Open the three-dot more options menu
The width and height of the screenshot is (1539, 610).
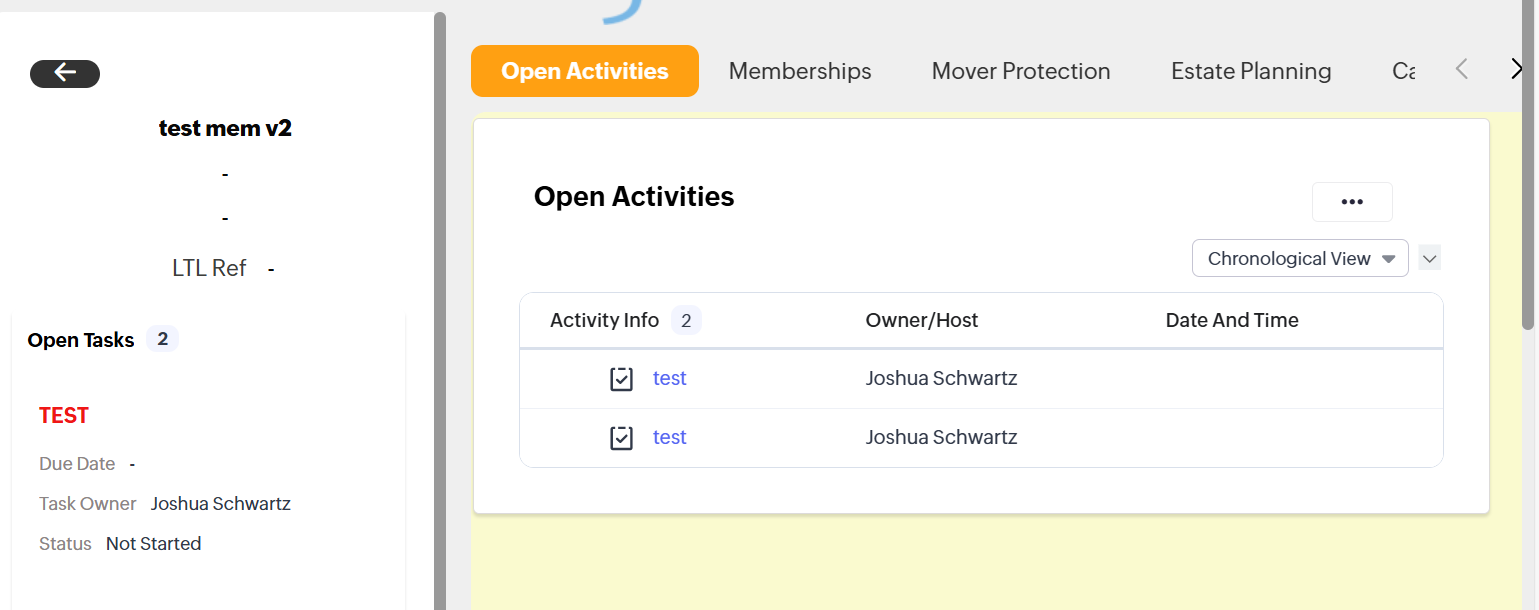click(x=1352, y=202)
